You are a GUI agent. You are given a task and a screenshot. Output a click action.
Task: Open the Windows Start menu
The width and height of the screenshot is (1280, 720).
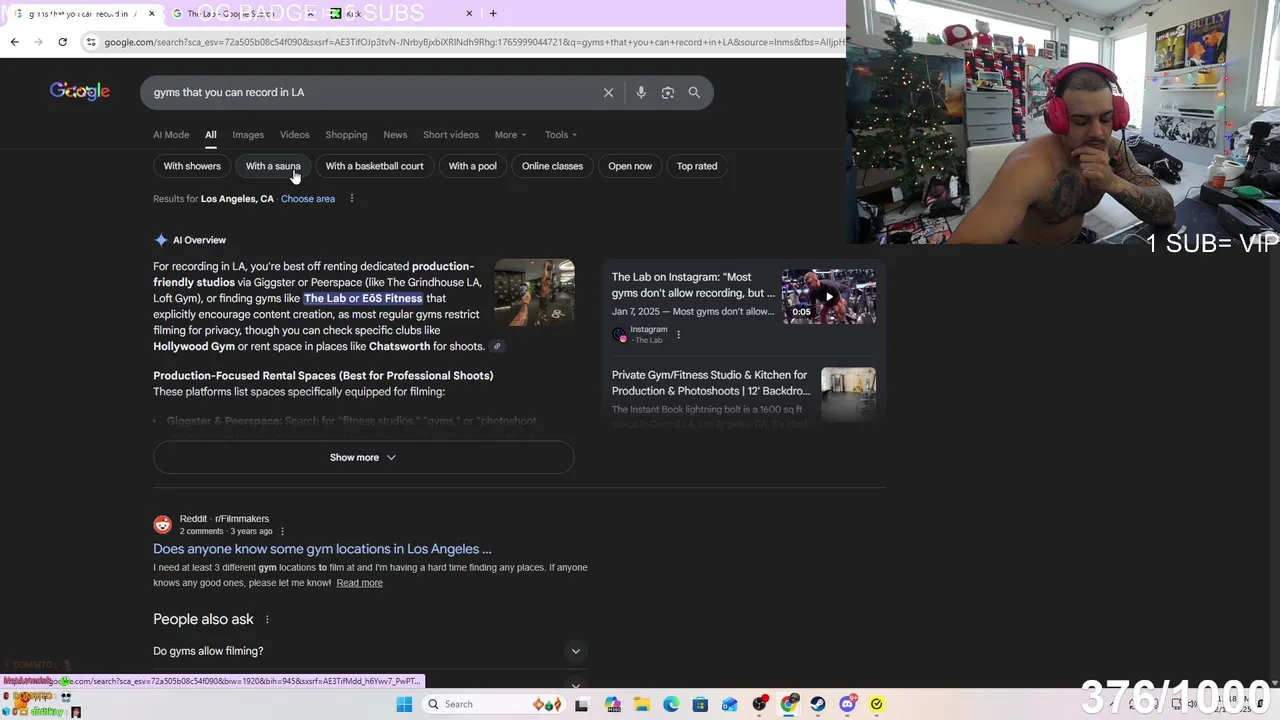click(x=404, y=704)
